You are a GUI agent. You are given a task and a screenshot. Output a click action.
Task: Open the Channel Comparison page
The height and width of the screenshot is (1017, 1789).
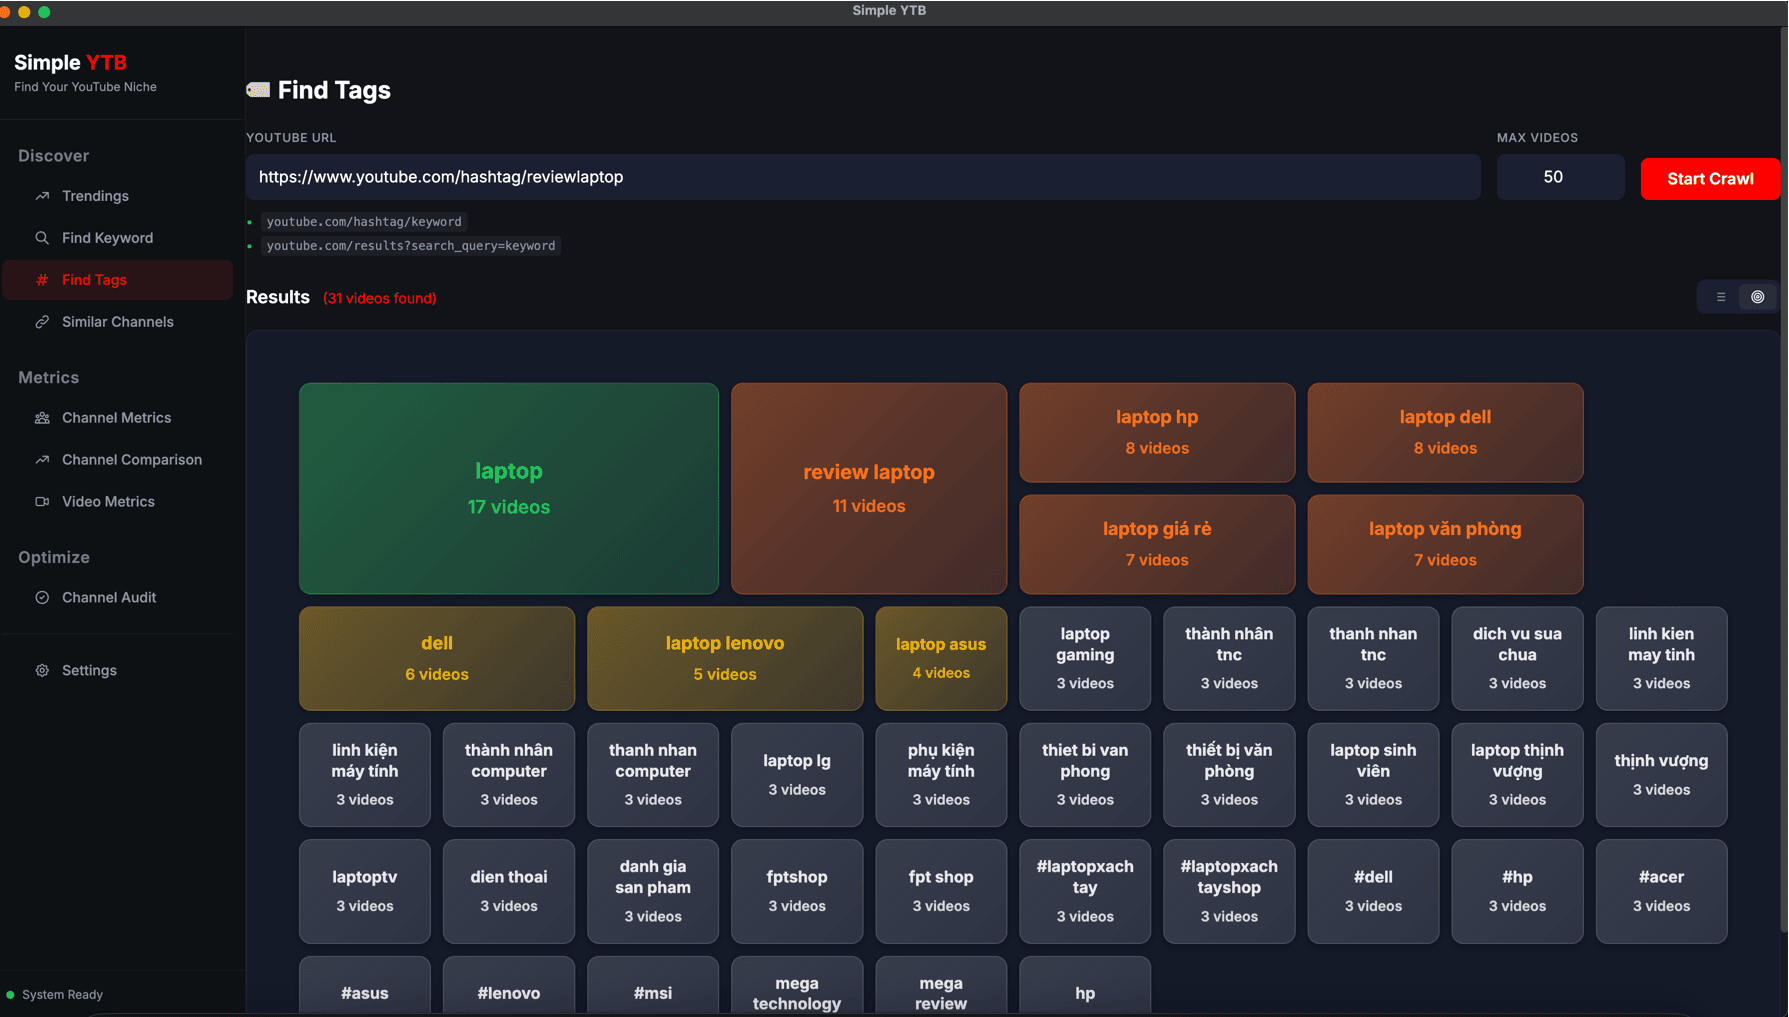(131, 460)
